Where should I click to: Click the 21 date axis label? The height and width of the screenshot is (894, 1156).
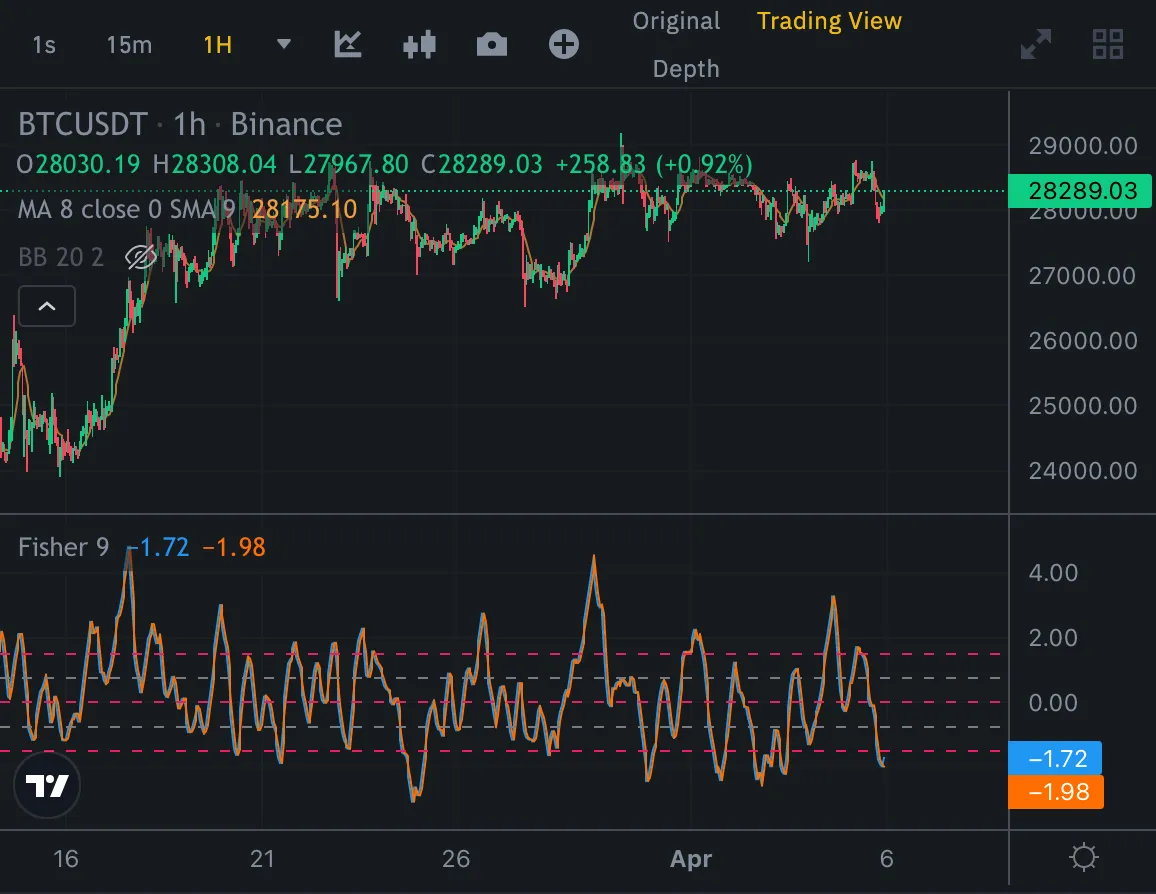point(262,859)
